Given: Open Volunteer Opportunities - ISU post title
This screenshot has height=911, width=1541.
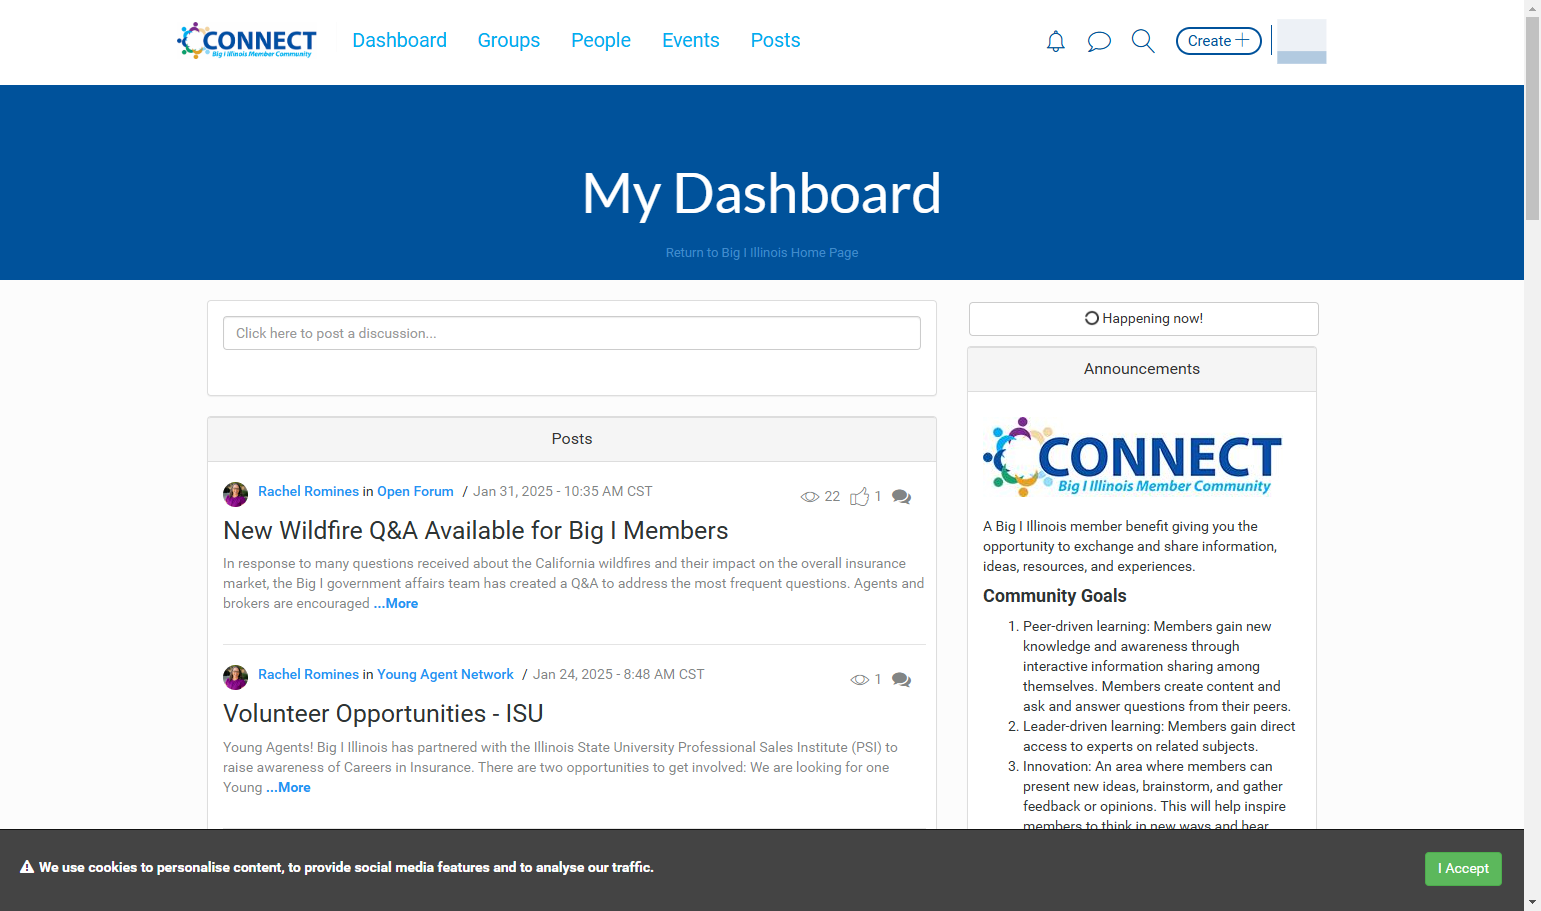Looking at the screenshot, I should [383, 713].
